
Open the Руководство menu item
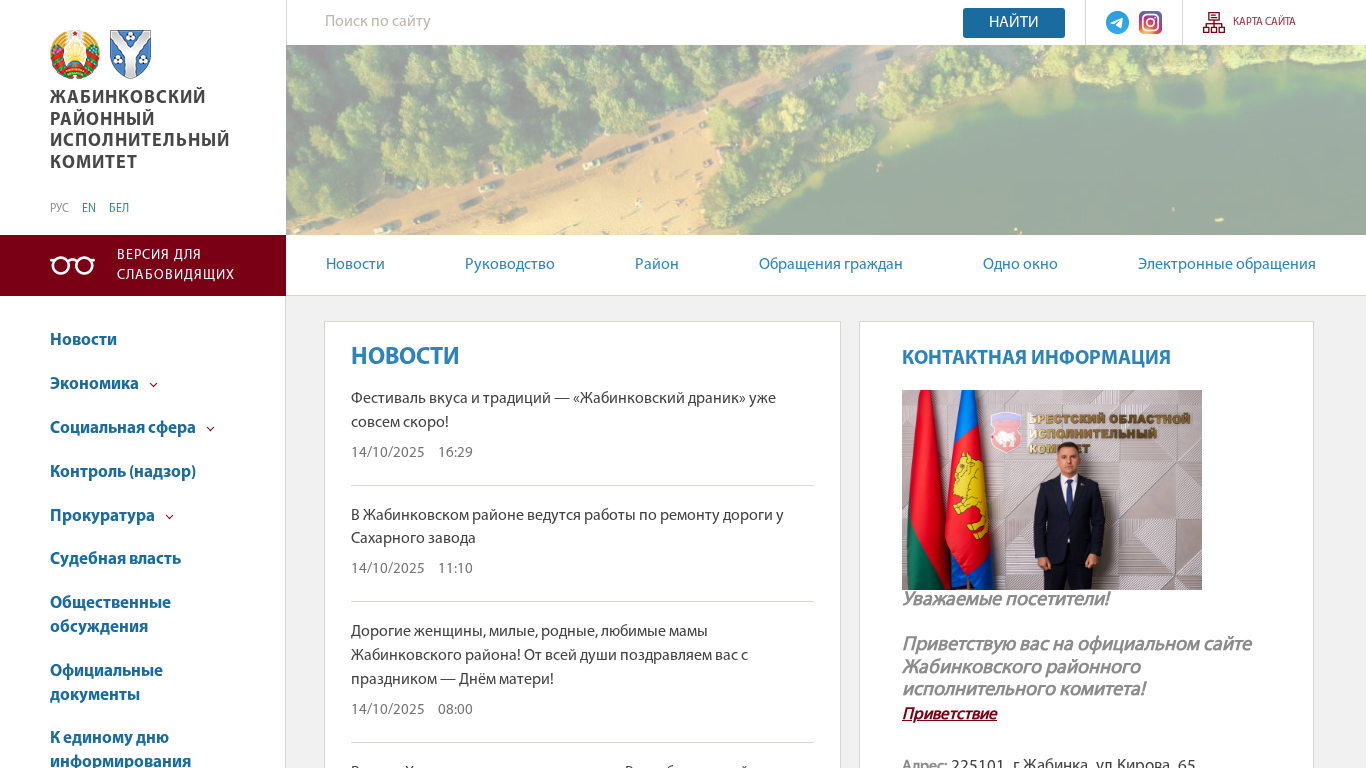coord(510,265)
